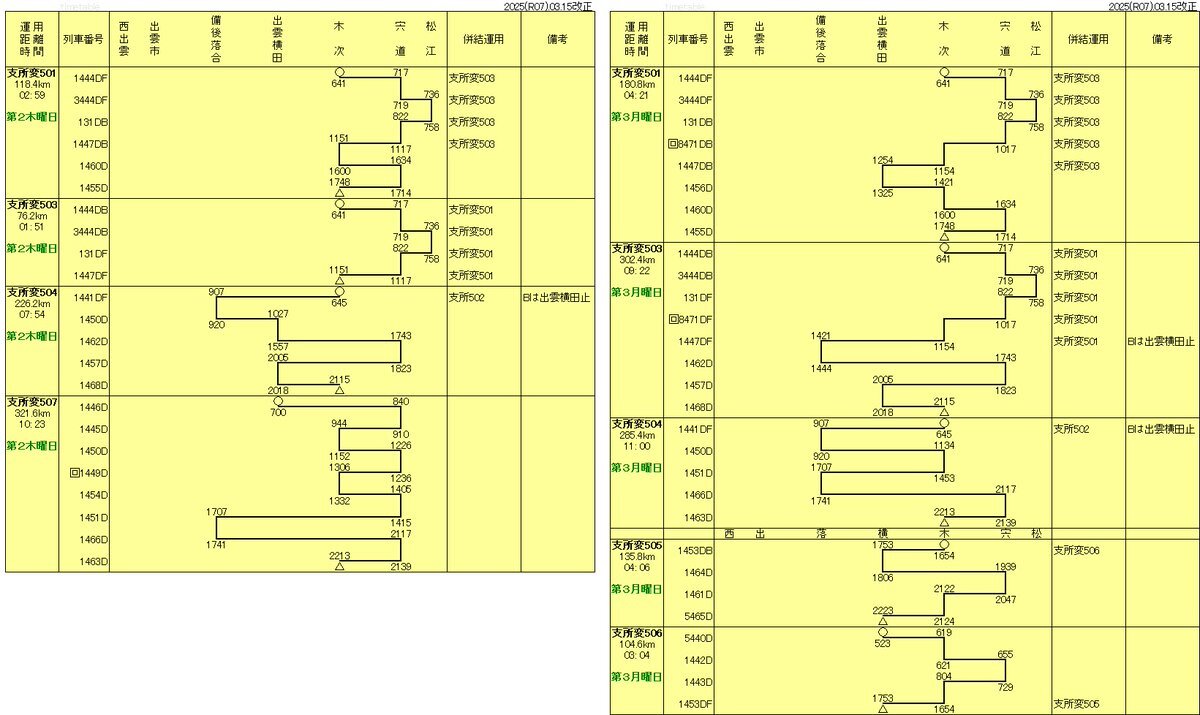Select train number 5440D

point(696,638)
